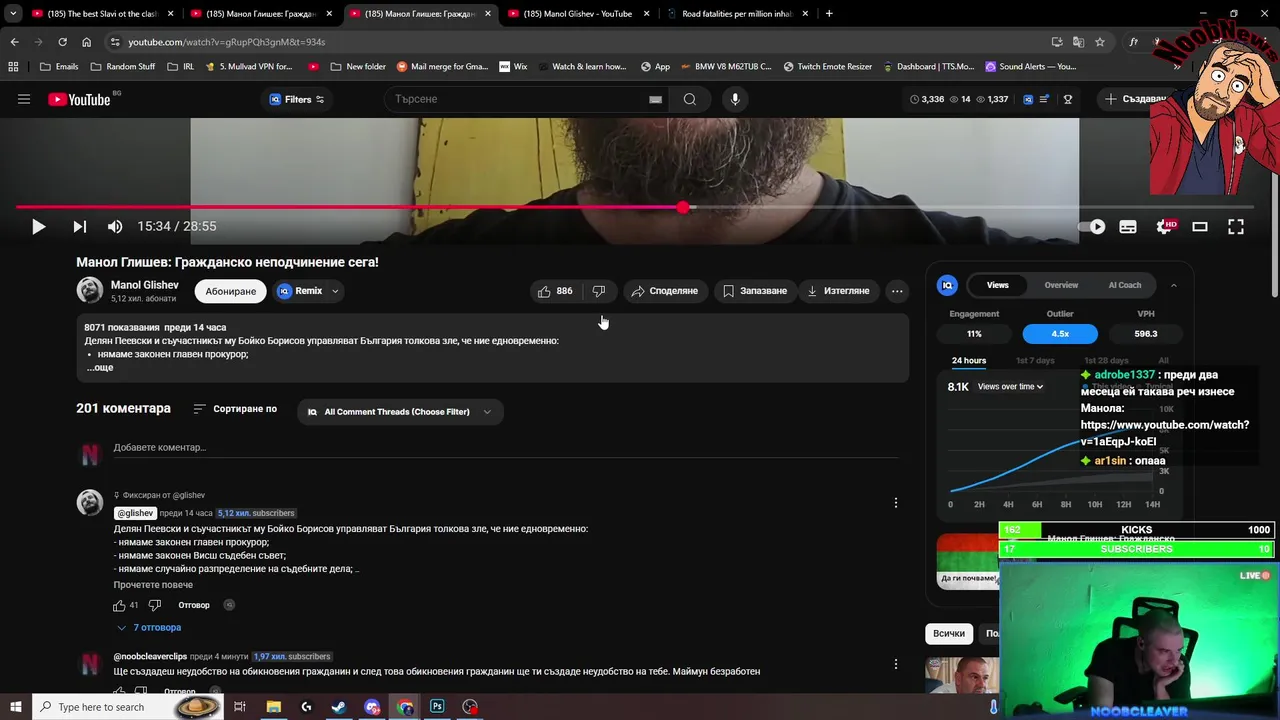Click the search magnifier button

pyautogui.click(x=690, y=99)
